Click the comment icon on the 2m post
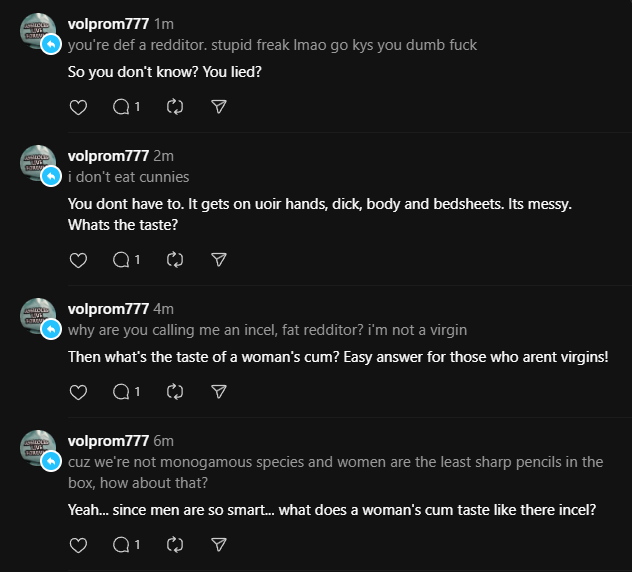The image size is (632, 572). 122,260
